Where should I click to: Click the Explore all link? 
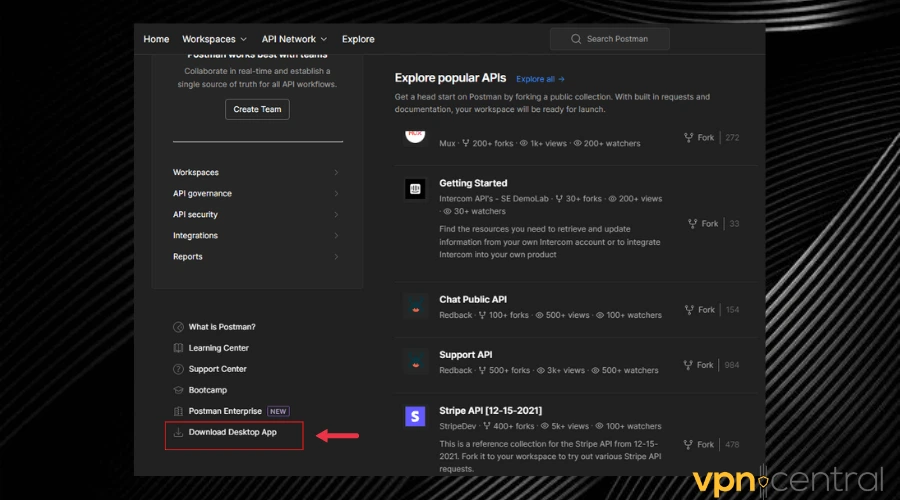click(x=540, y=79)
